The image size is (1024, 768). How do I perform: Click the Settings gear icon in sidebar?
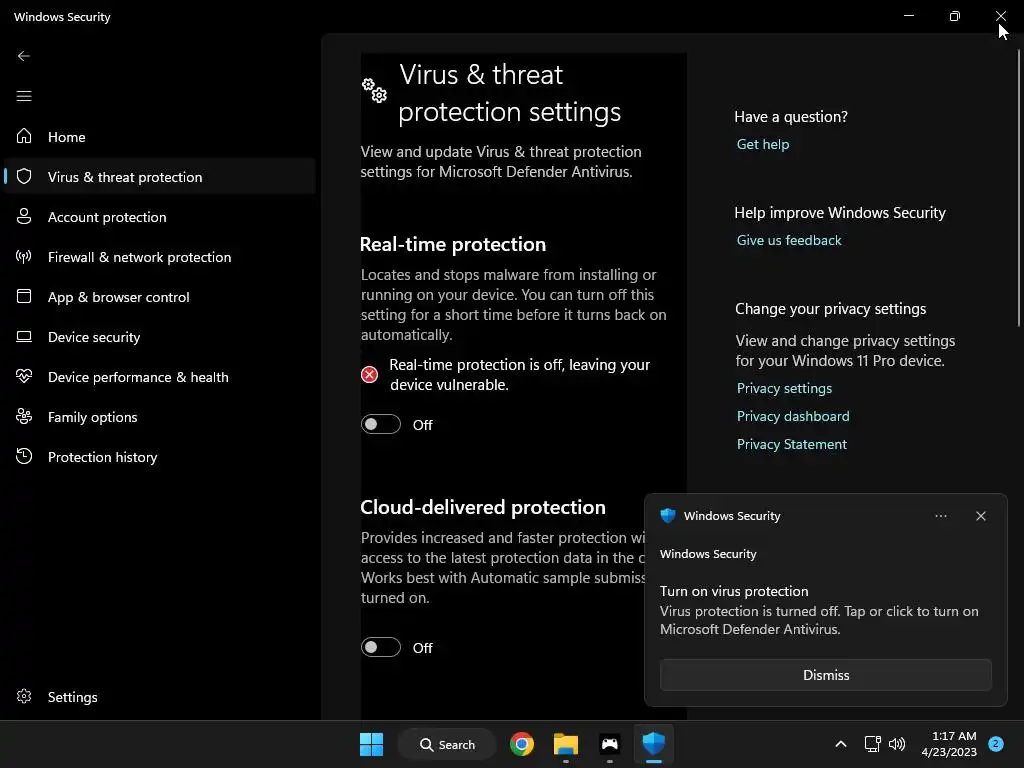tap(24, 696)
